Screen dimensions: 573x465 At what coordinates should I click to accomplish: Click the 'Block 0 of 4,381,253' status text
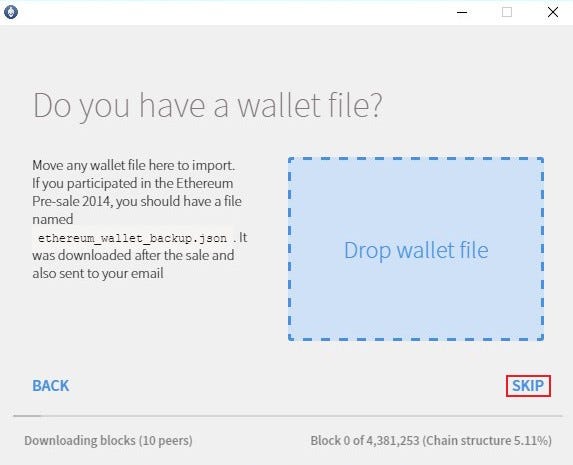(x=365, y=441)
